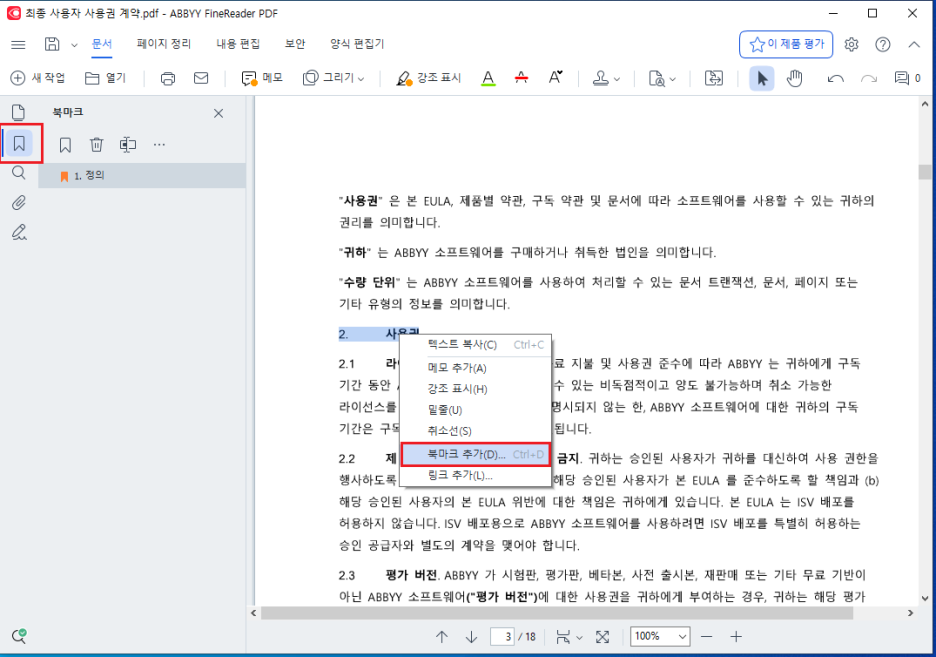This screenshot has height=657, width=936.
Task: Click the fit to page icon
Action: [602, 637]
